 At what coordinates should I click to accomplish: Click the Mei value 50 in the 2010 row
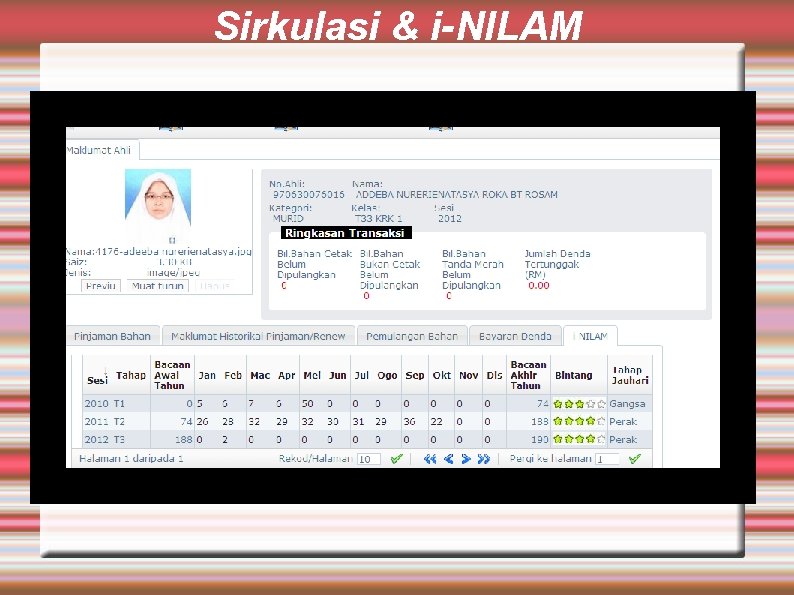coord(307,404)
